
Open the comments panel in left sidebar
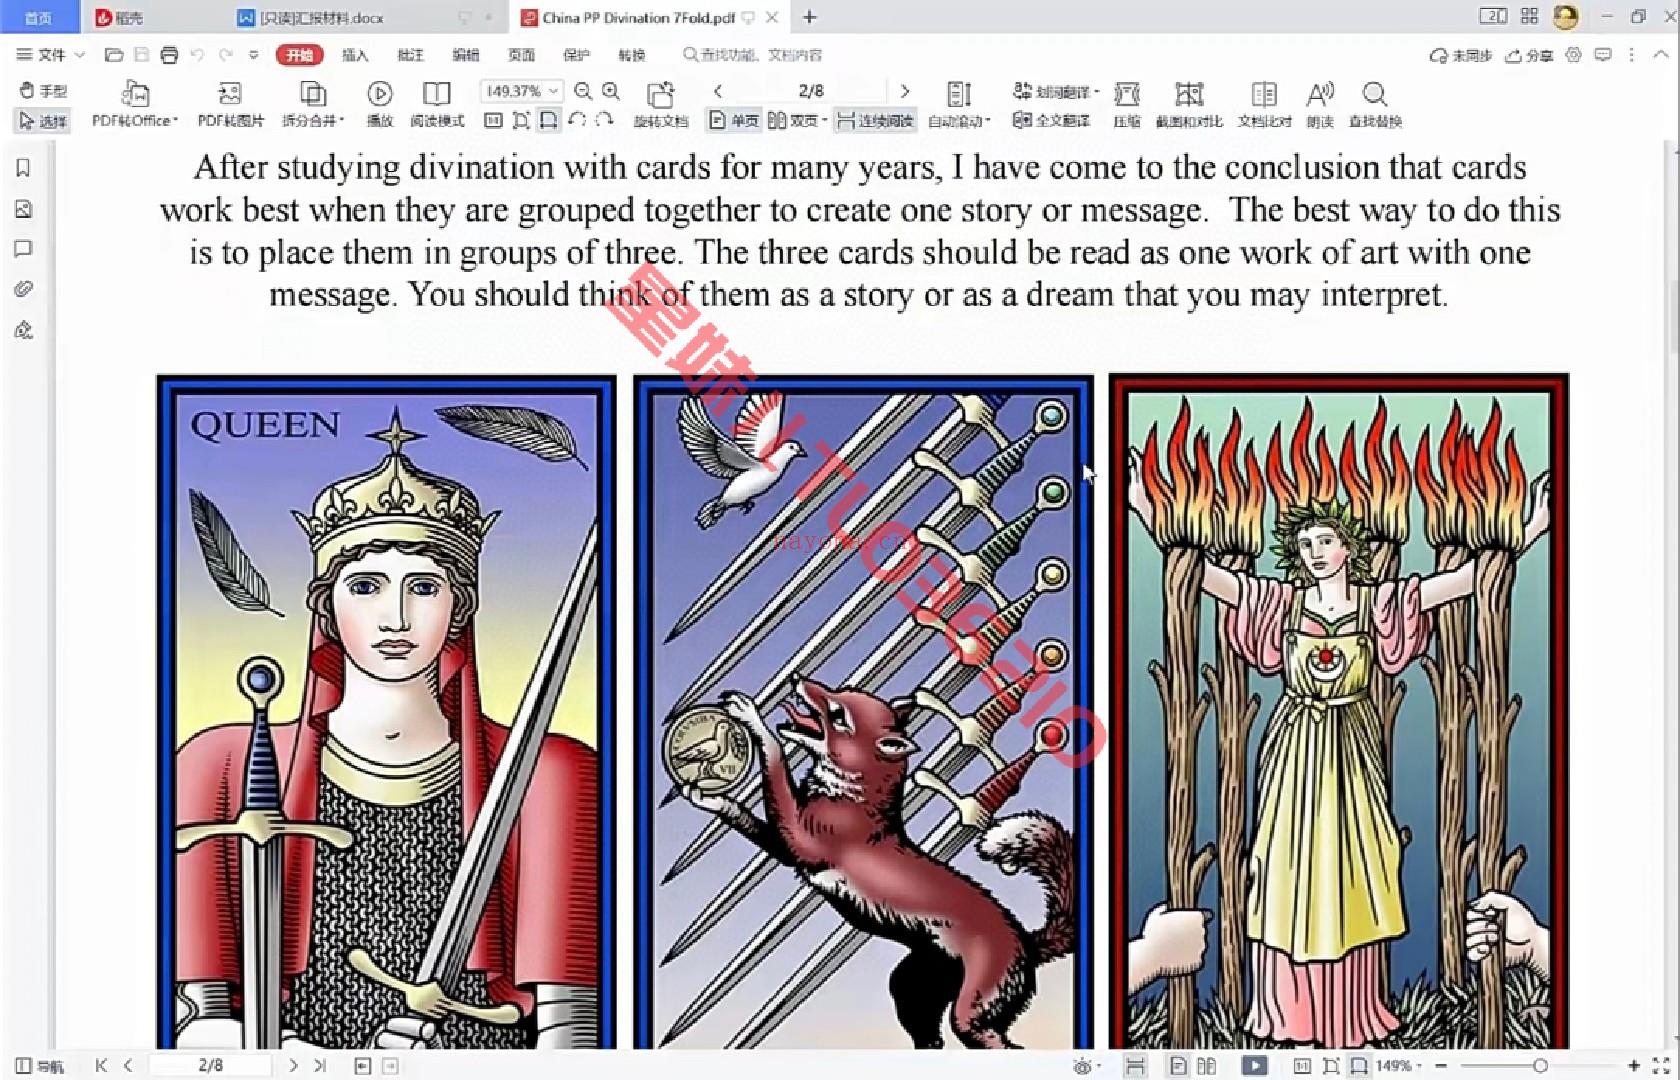pyautogui.click(x=24, y=249)
